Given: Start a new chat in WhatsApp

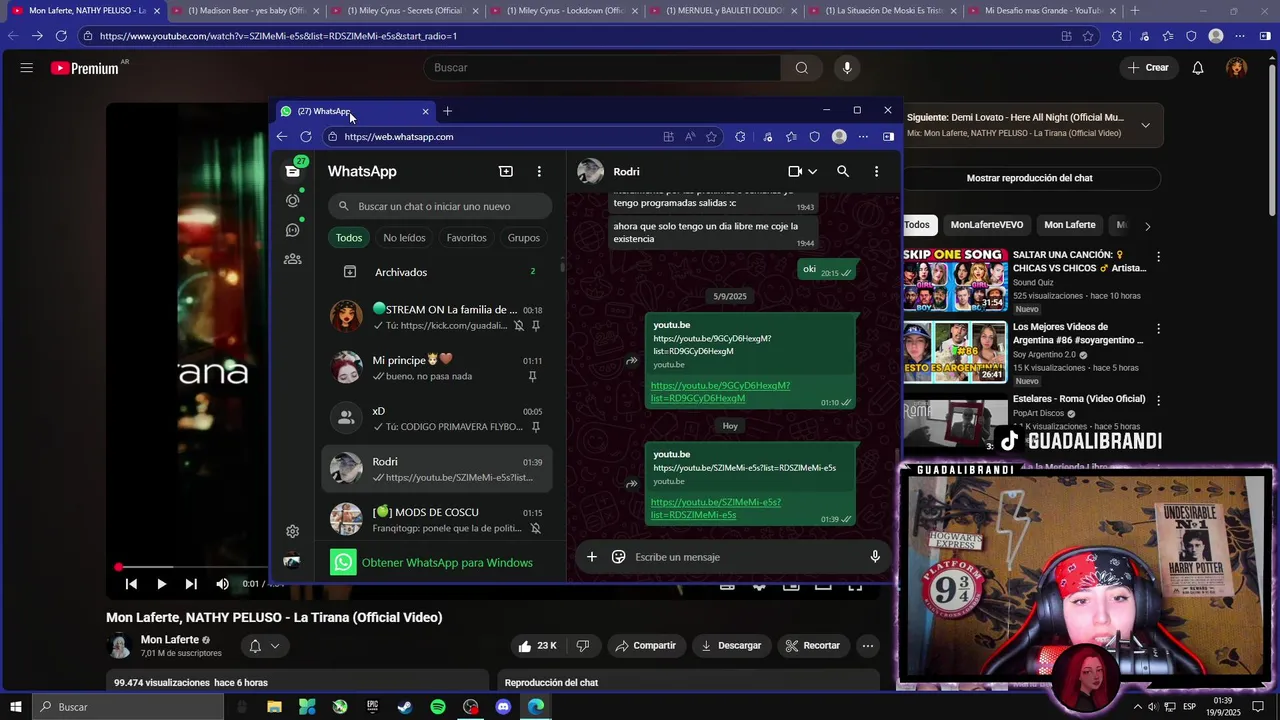Looking at the screenshot, I should pos(506,171).
